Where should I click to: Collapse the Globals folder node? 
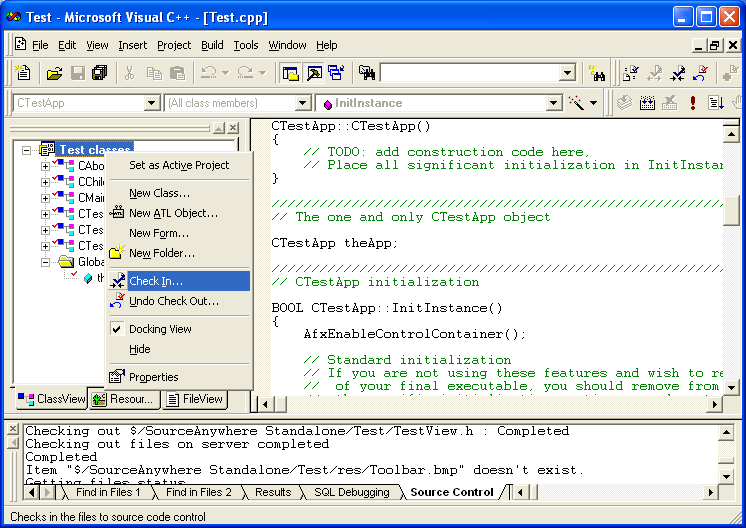pos(45,262)
